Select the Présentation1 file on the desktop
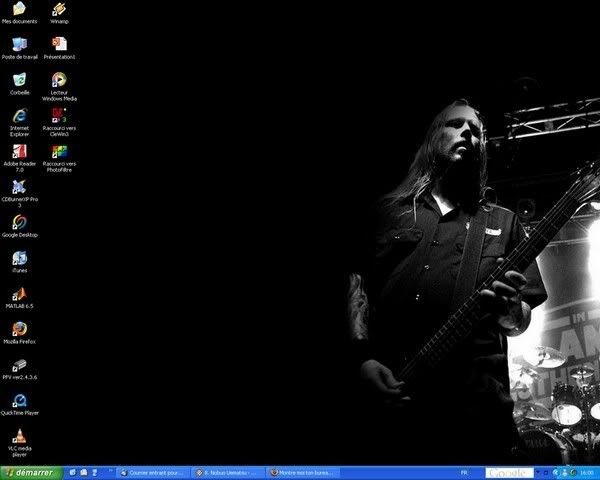 pos(59,44)
